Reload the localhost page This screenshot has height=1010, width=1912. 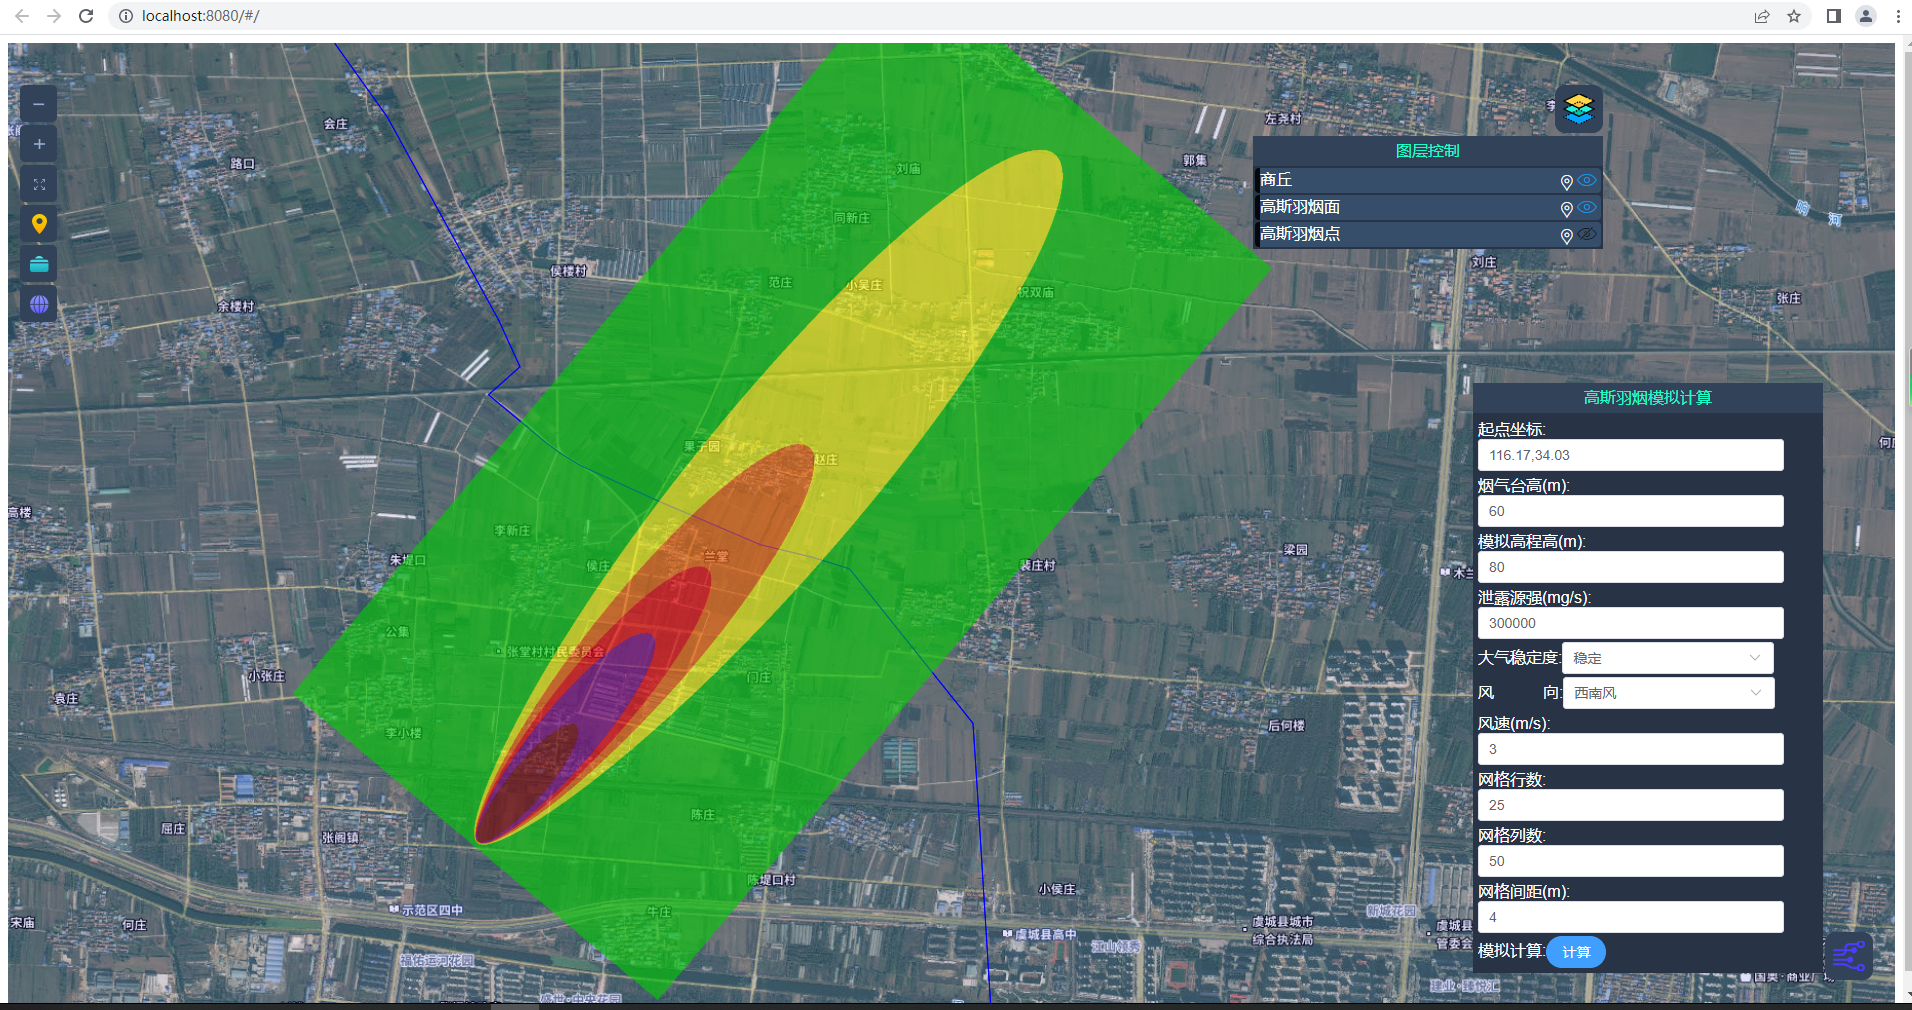point(86,16)
